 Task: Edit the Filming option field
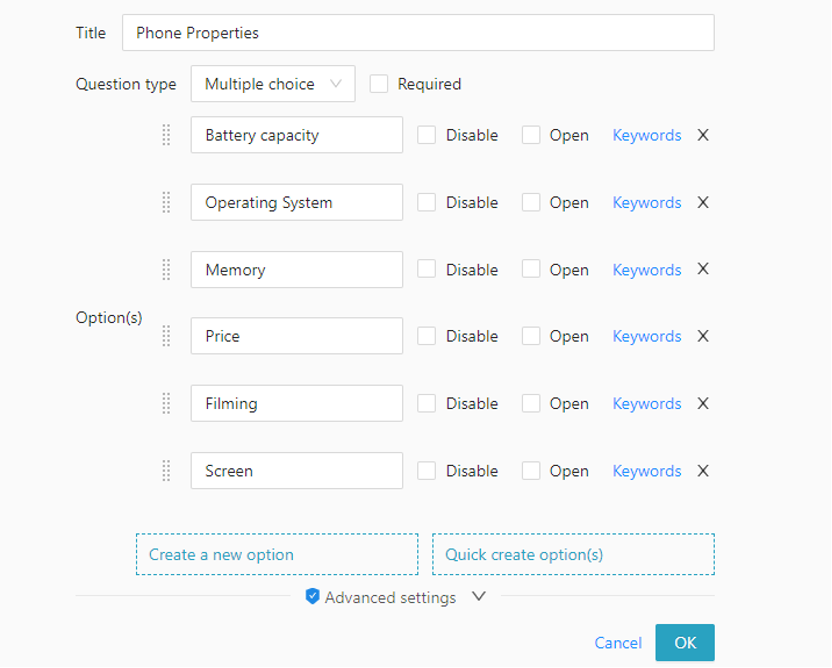(297, 403)
